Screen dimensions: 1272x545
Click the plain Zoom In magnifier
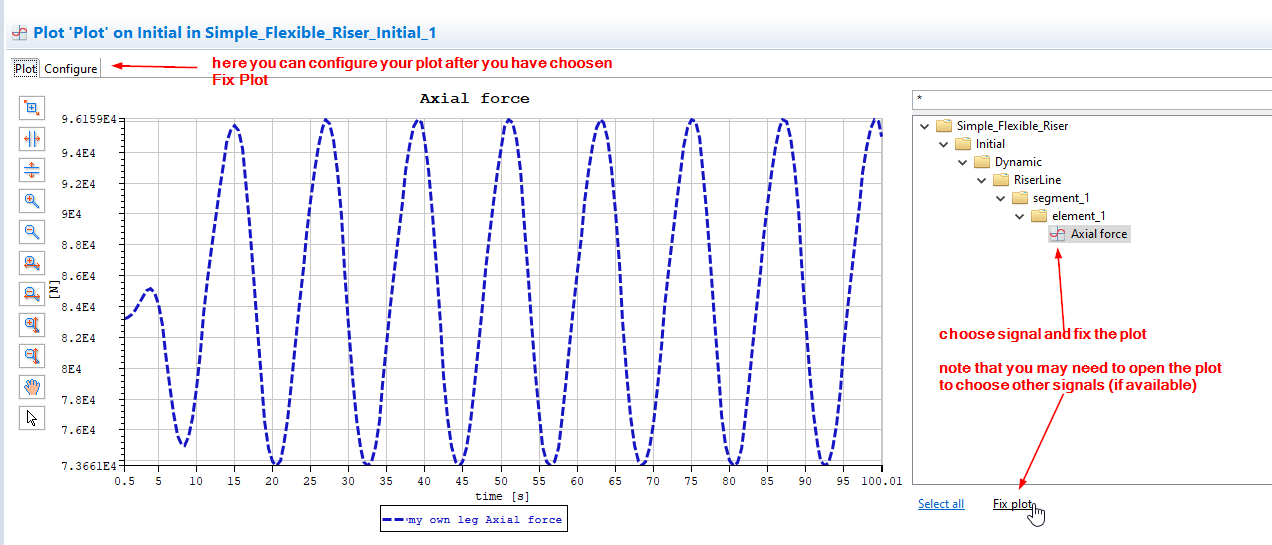[32, 201]
